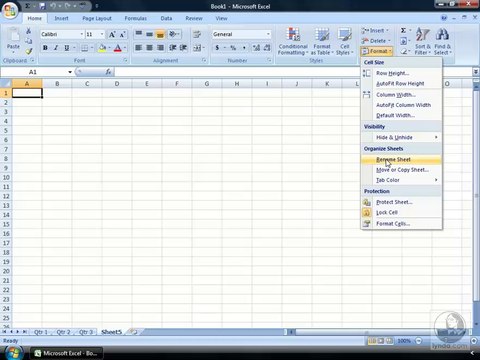480x360 pixels.
Task: Select column C header
Action: pos(87,84)
